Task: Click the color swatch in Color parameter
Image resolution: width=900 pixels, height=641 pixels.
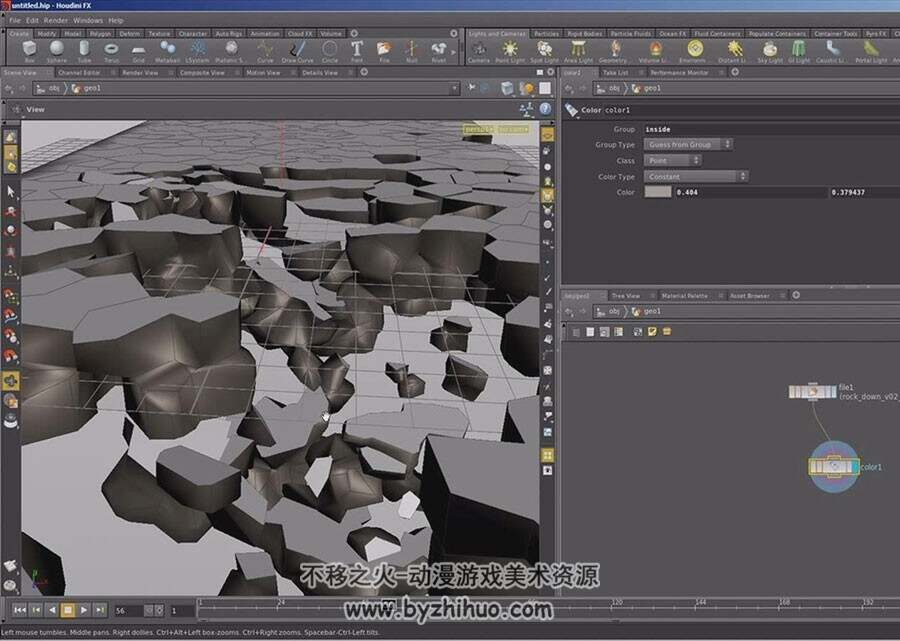Action: point(658,192)
